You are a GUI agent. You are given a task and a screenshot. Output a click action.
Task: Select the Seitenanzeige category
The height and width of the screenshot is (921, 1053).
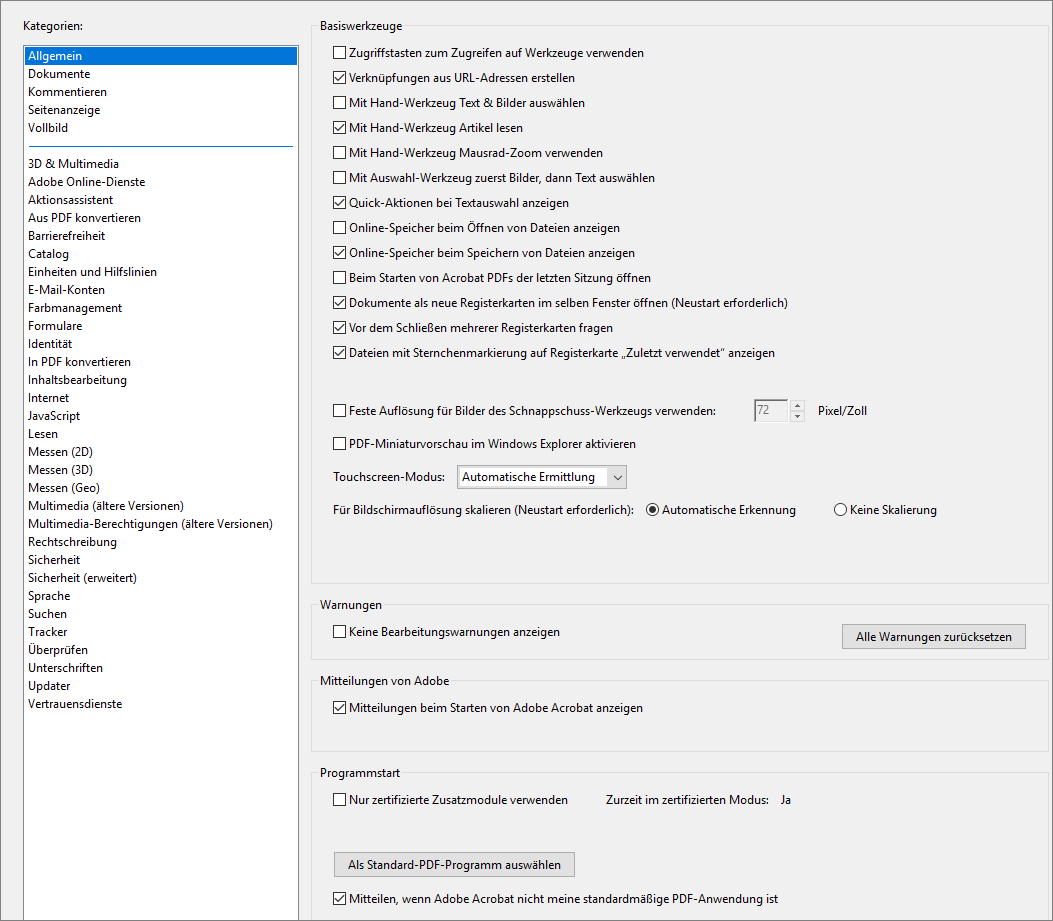pos(64,110)
